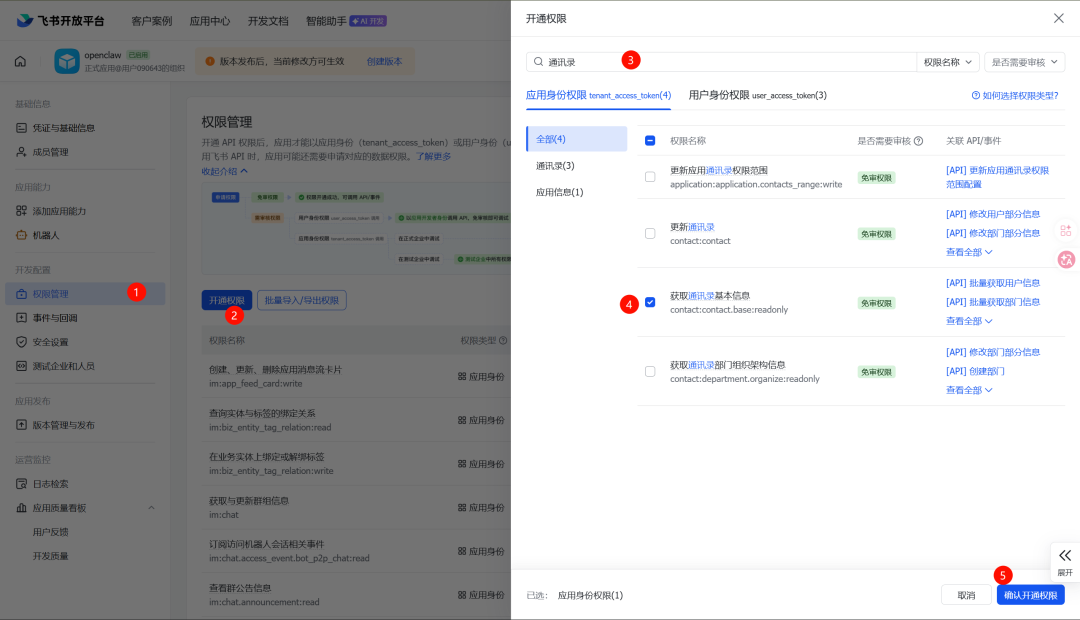1080x620 pixels.
Task: Click the 事件与回调 sidebar icon
Action: [x=21, y=318]
